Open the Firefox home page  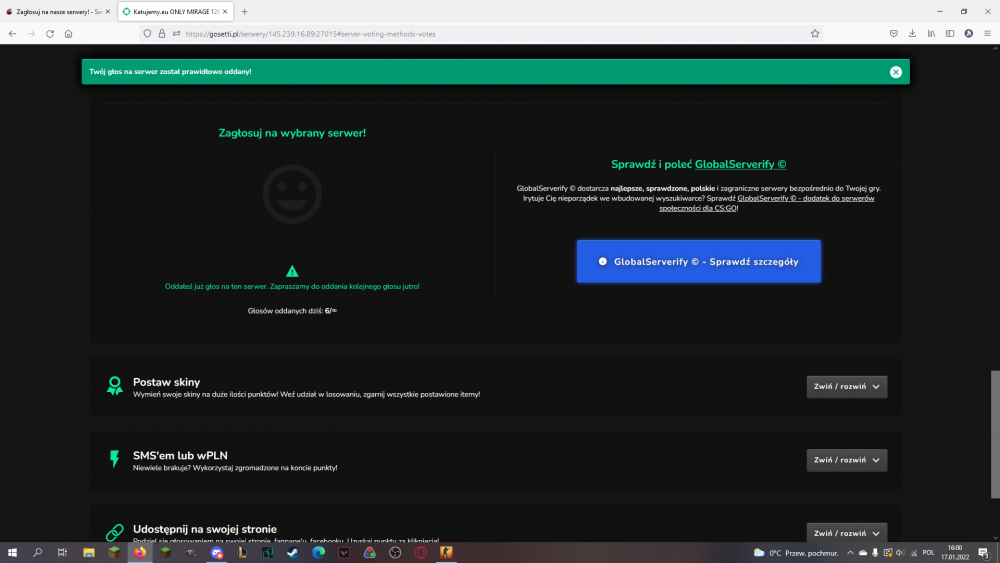tap(68, 34)
